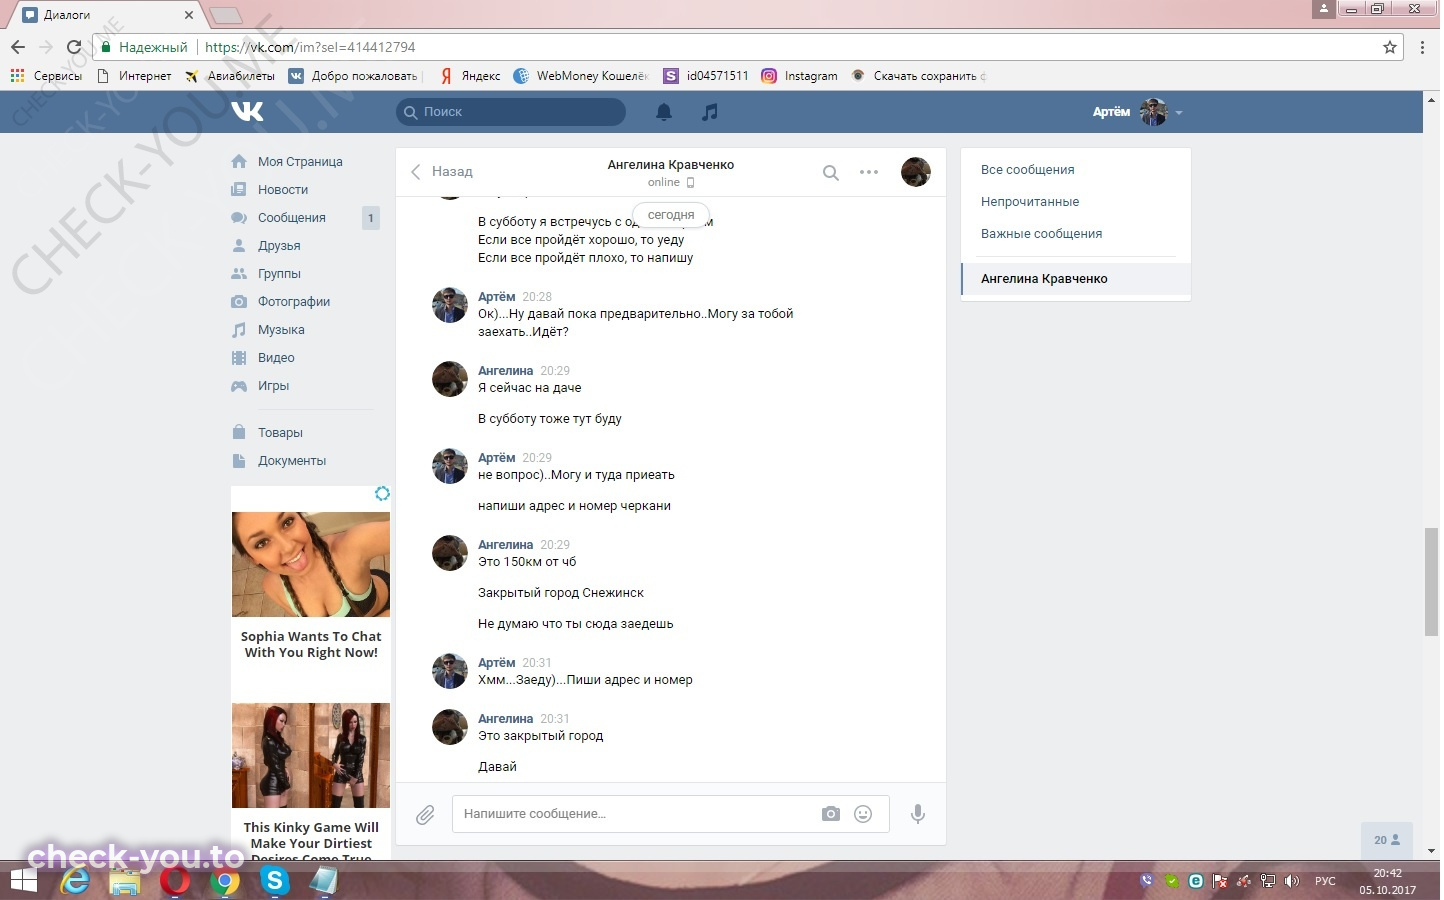1444x900 pixels.
Task: Close the Диалоги browser tab
Action: (x=189, y=15)
